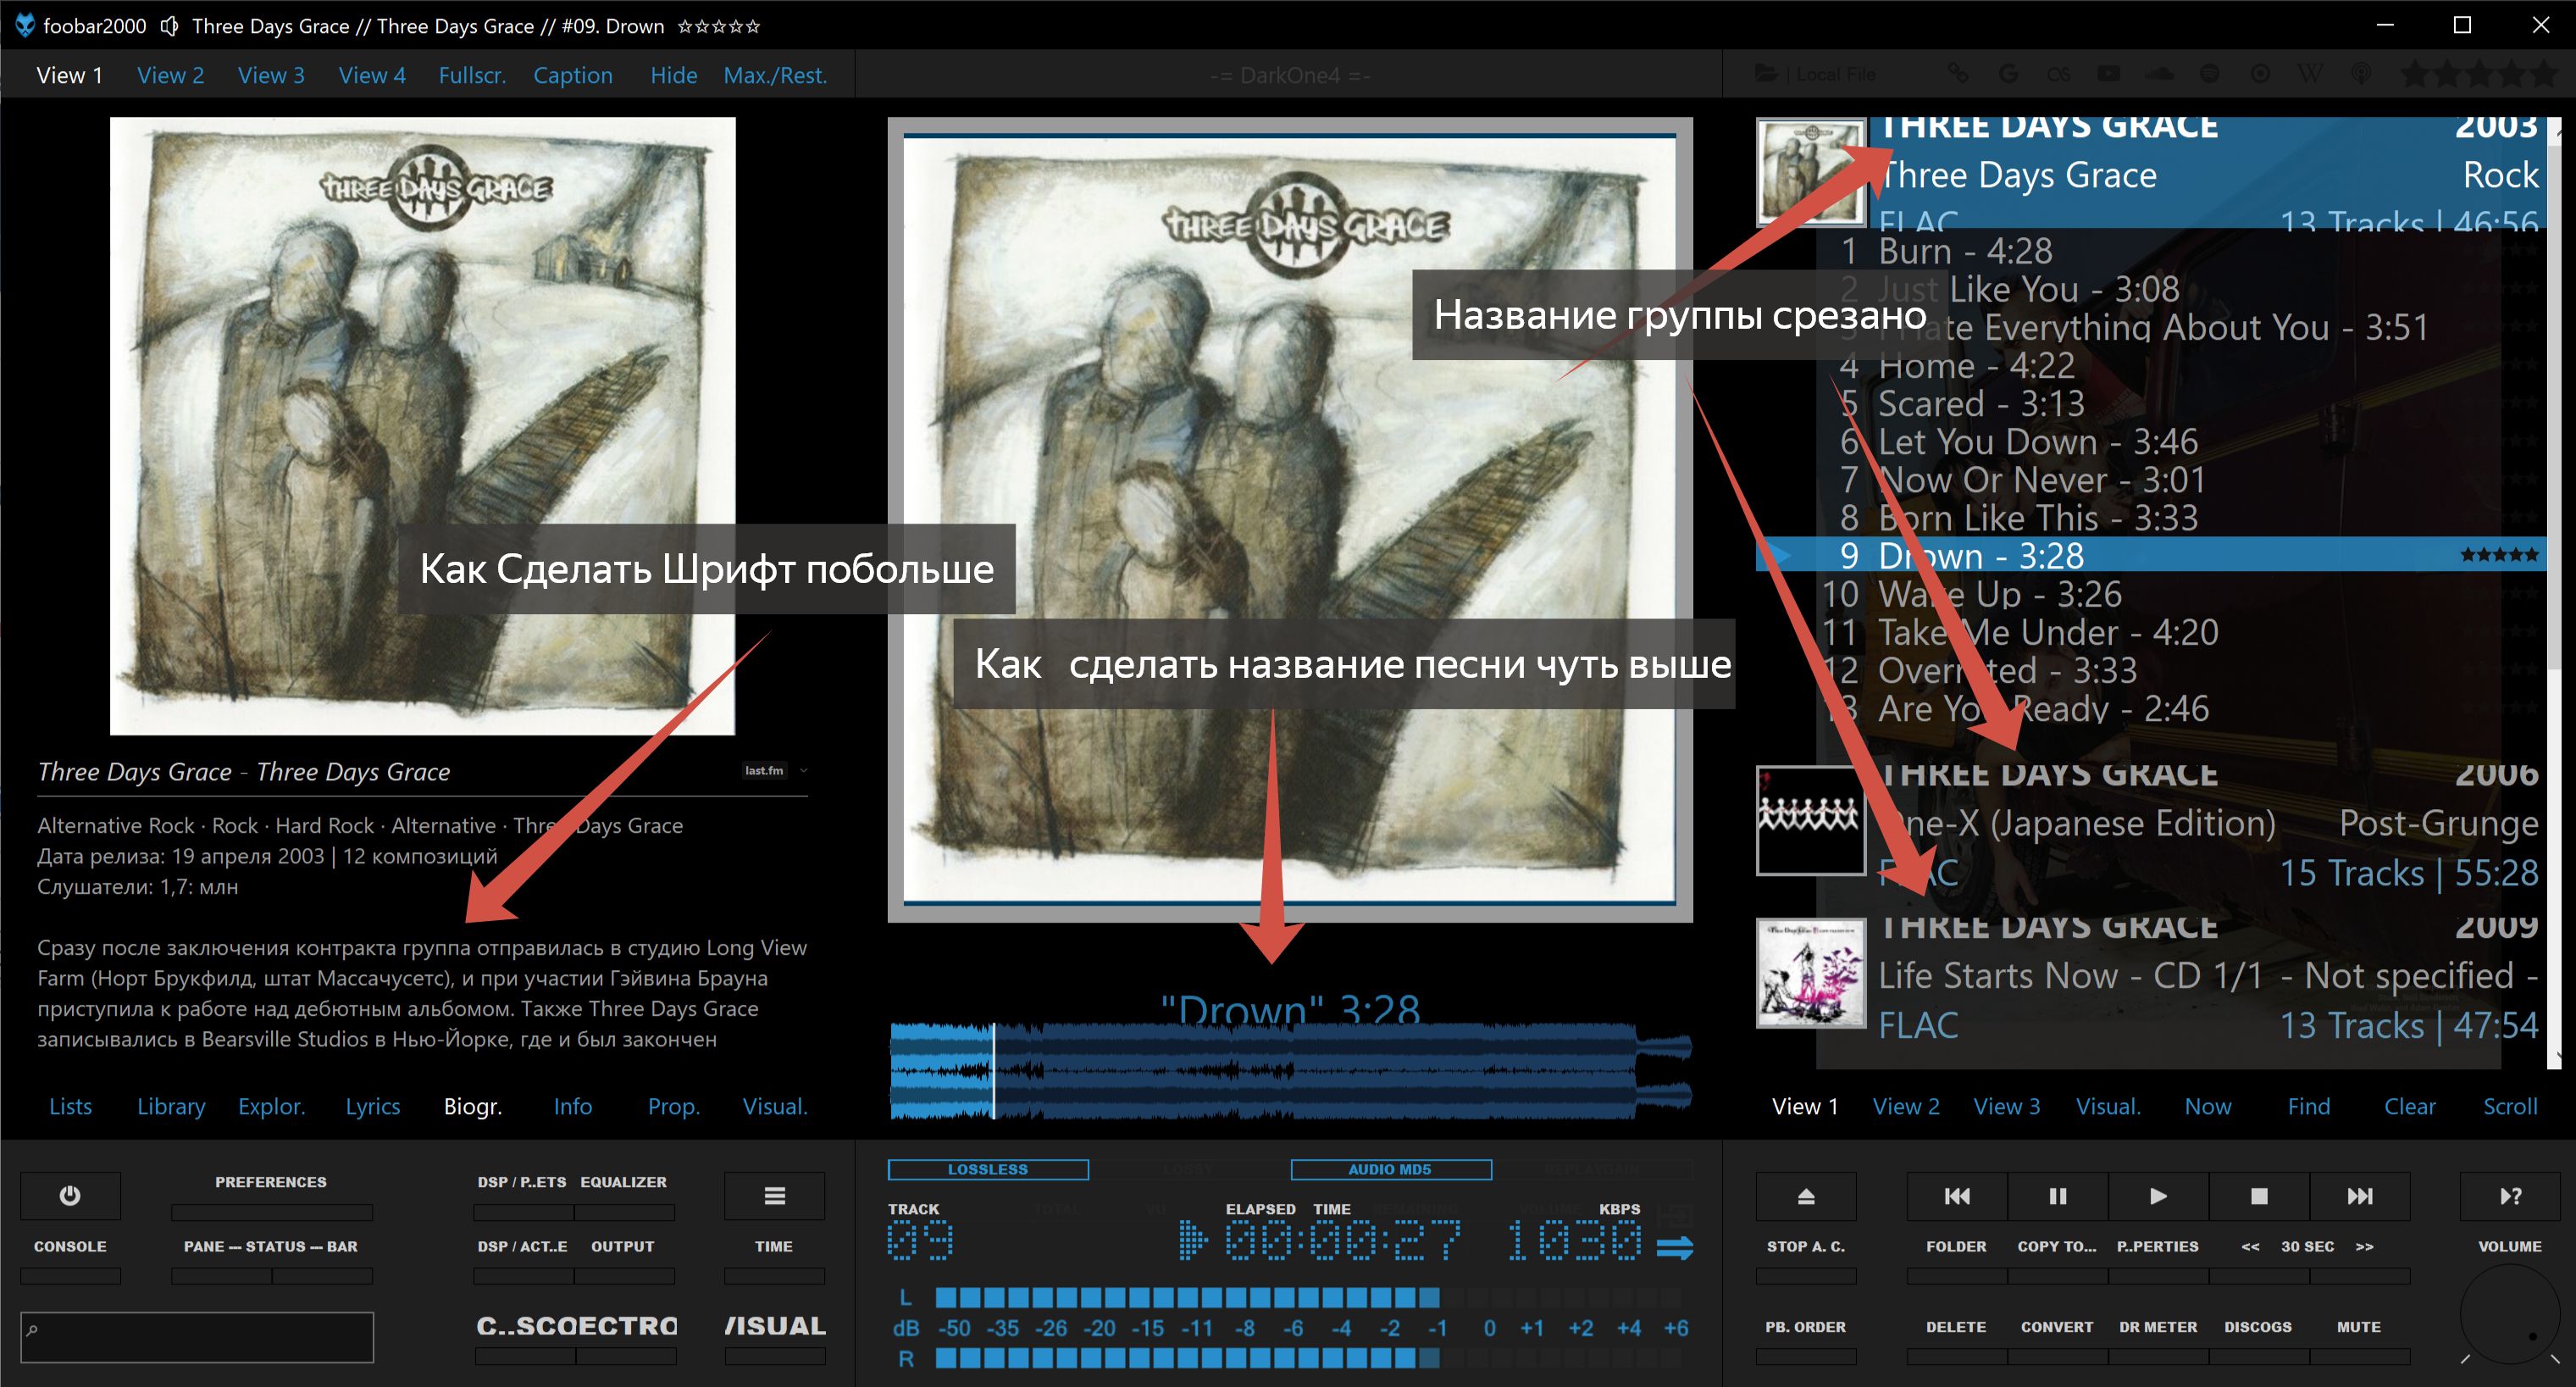The image size is (2576, 1387).
Task: Switch to the Lyrics tab
Action: (x=372, y=1106)
